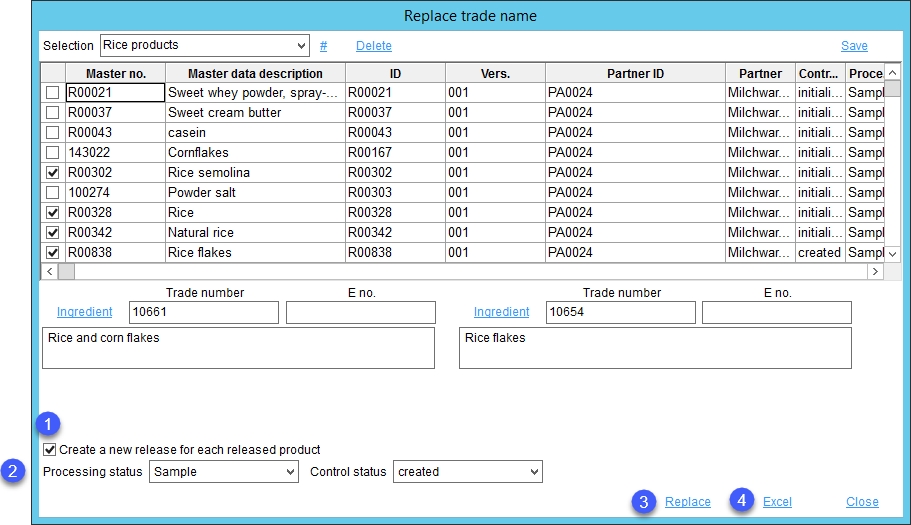This screenshot has height=525, width=911.
Task: Click the Trade number field containing 10654
Action: pyautogui.click(x=621, y=312)
